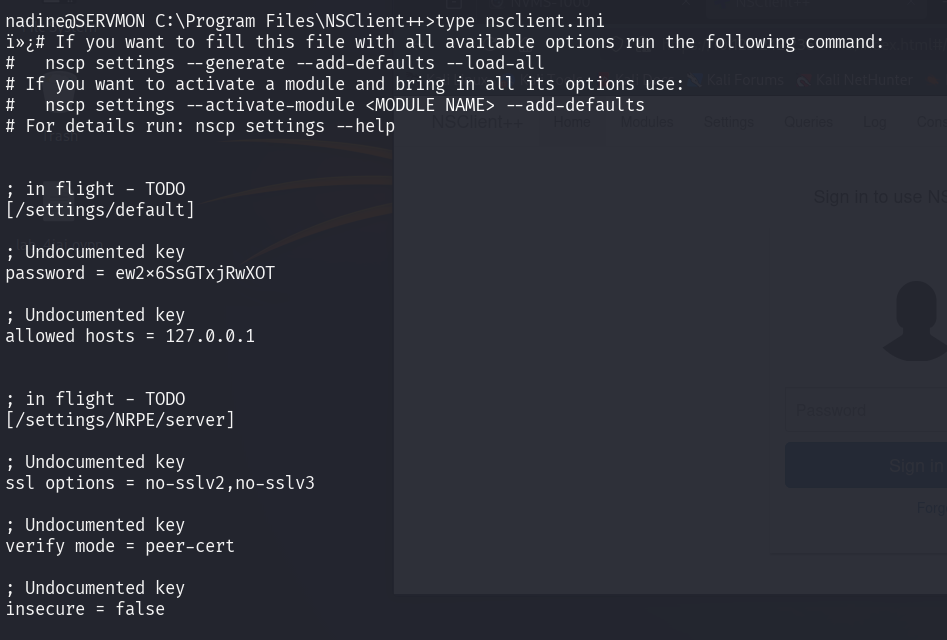Screen dimensions: 947x640
Task: Click the Kali NetHunter bookmark icon
Action: 804,80
